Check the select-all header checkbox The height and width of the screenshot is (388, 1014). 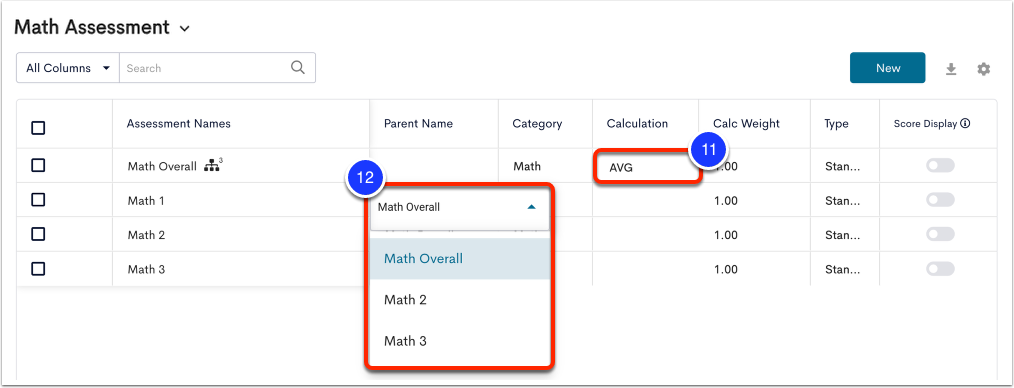(38, 128)
